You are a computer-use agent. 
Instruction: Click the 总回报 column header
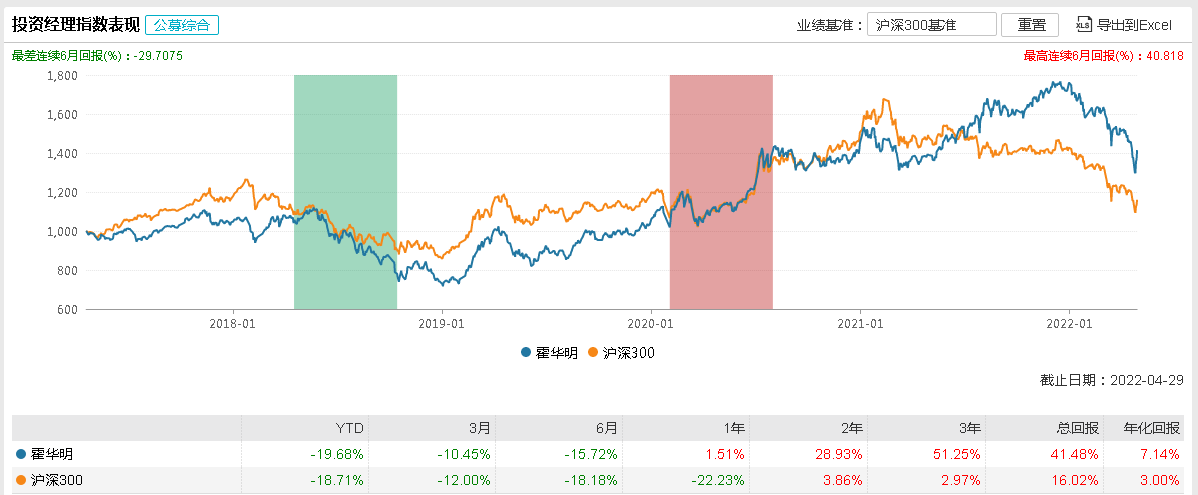[x=1079, y=428]
